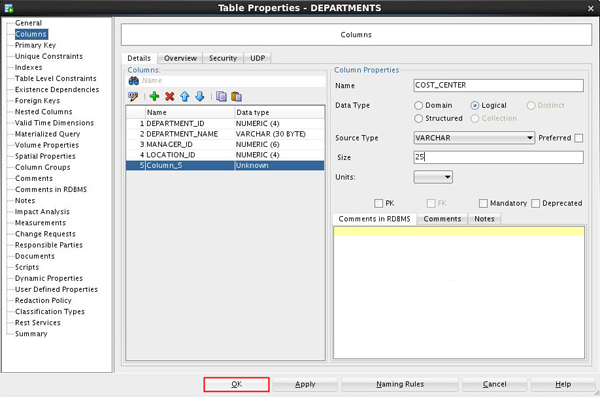Delete the column with red X

tap(170, 96)
